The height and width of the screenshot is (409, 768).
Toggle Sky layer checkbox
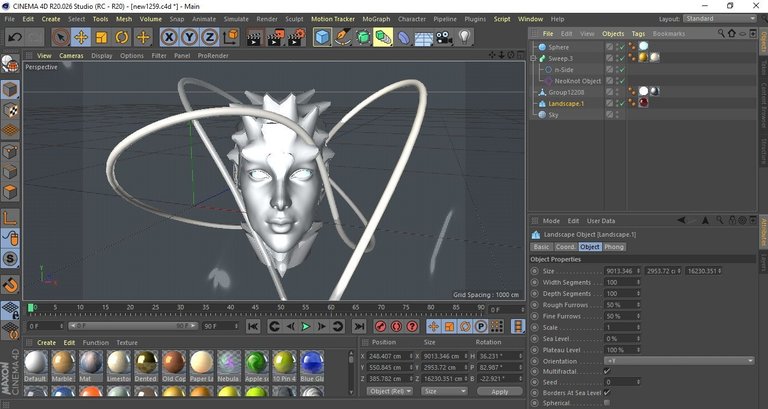coord(609,115)
